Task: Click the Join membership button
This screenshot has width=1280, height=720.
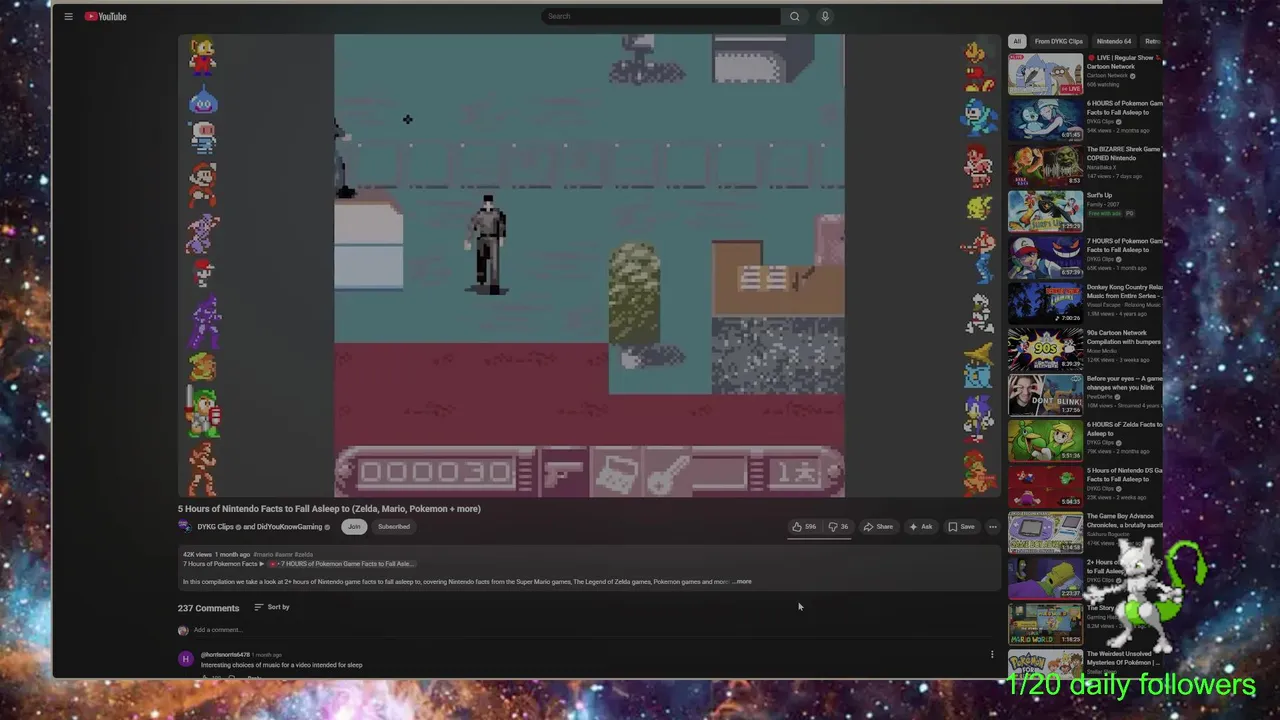Action: tap(353, 527)
